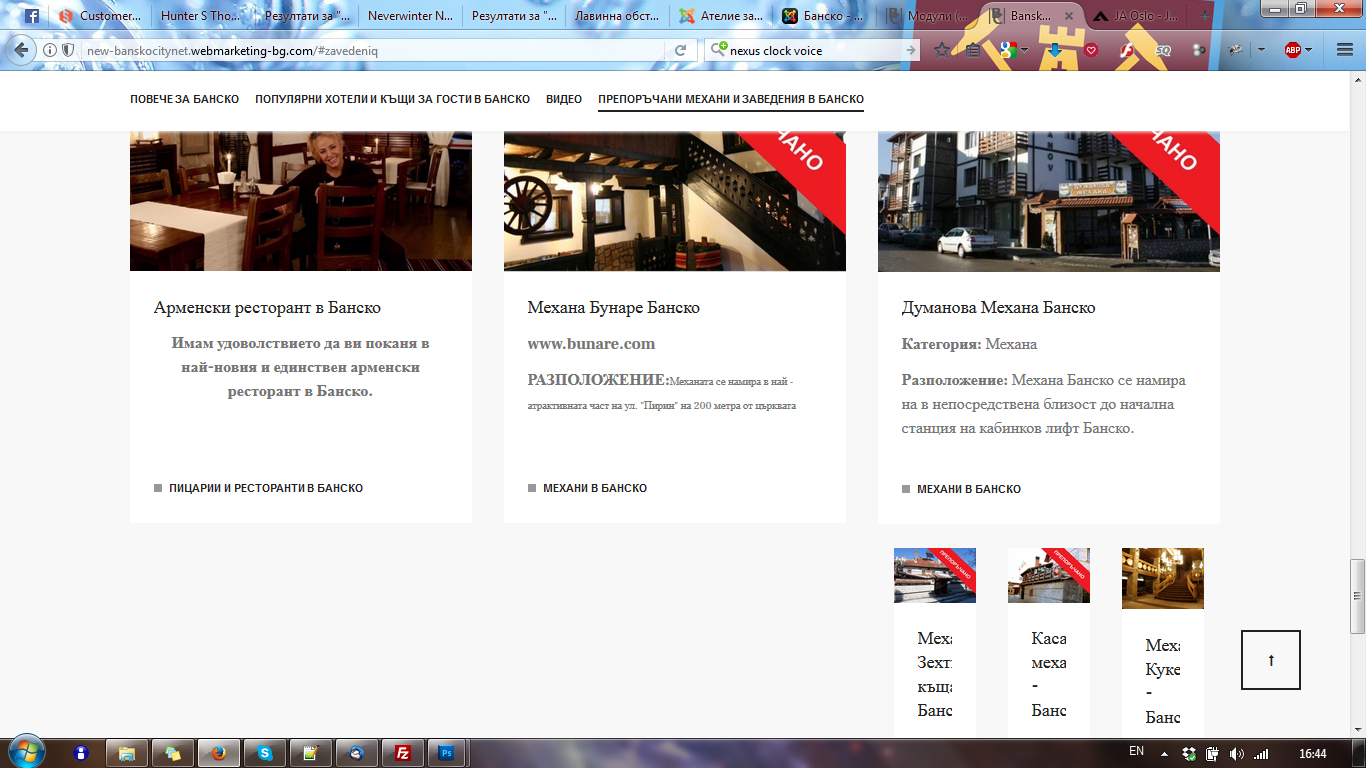This screenshot has width=1366, height=768.
Task: Open Windows Explorer from the taskbar
Action: pos(127,753)
